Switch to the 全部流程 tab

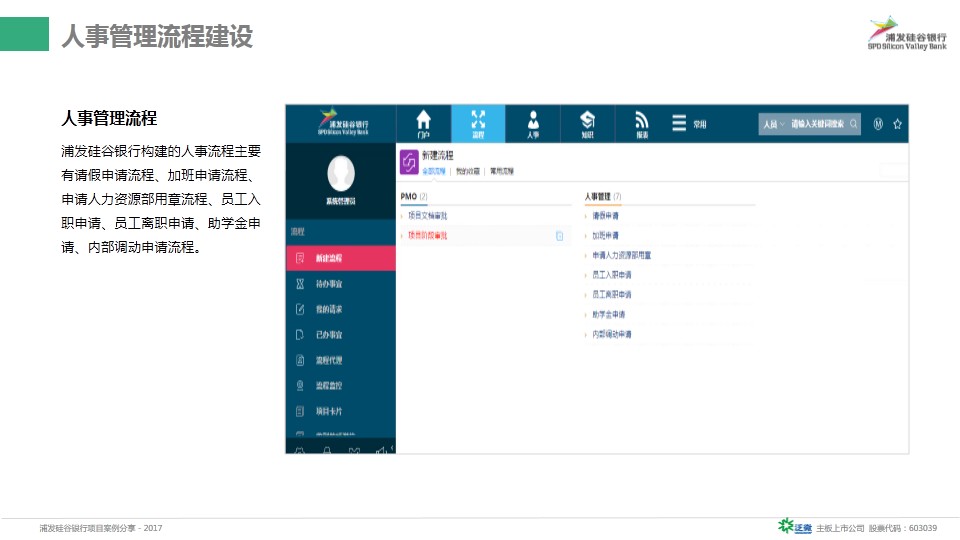(x=434, y=171)
